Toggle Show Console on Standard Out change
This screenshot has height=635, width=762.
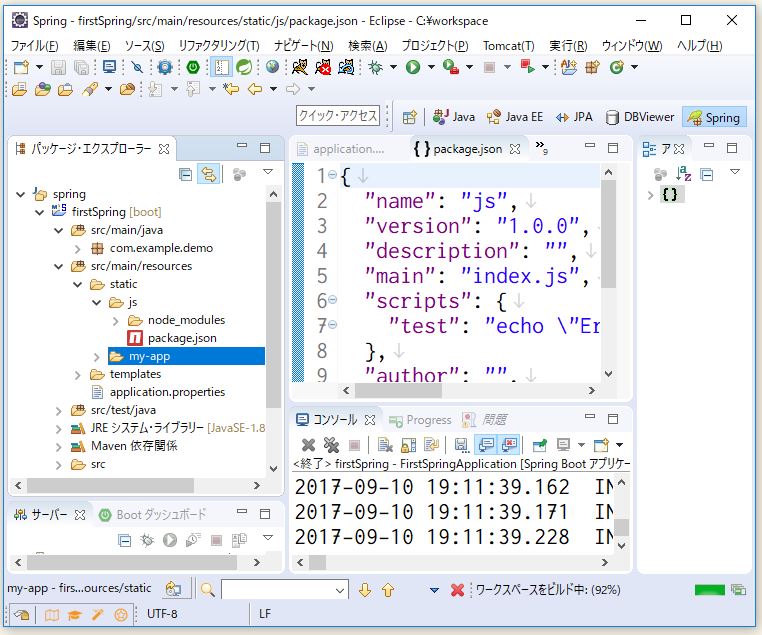point(486,445)
